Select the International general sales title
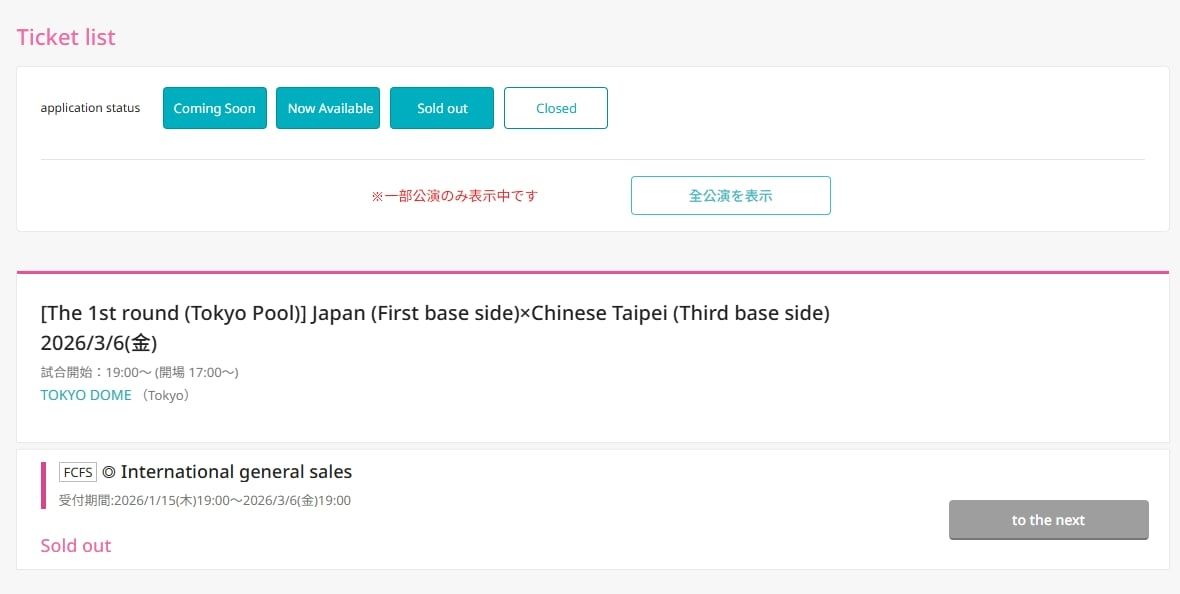 coord(236,472)
